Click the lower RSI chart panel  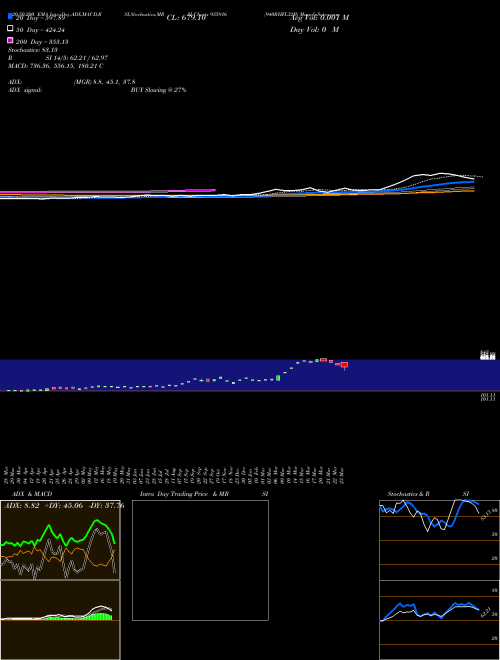[x=439, y=620]
